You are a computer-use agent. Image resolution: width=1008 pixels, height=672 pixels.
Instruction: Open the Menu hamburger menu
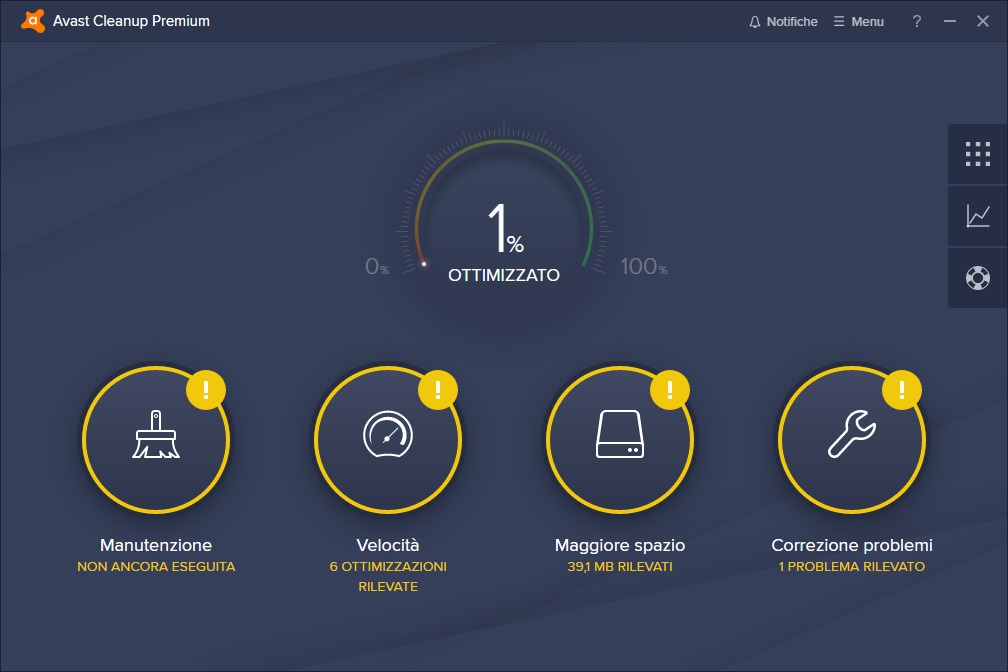[858, 21]
